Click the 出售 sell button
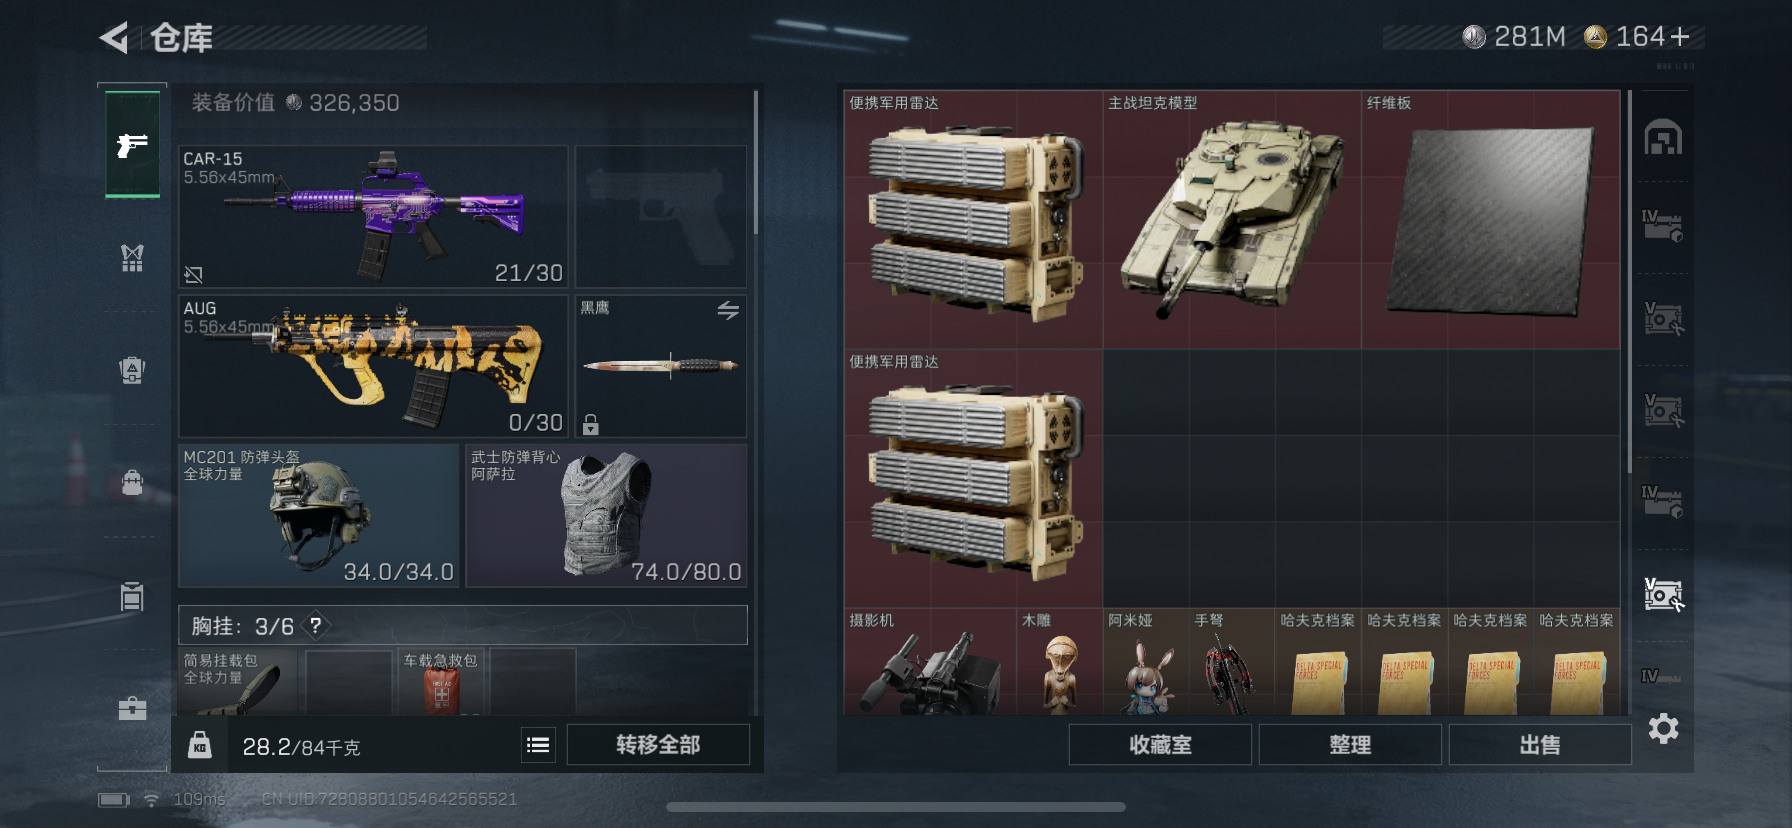Viewport: 1792px width, 828px height. click(x=1540, y=745)
